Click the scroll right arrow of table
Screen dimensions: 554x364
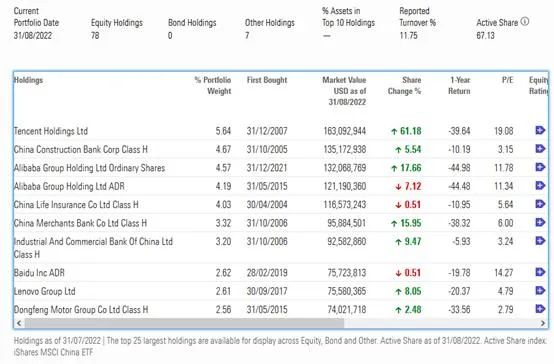(543, 323)
